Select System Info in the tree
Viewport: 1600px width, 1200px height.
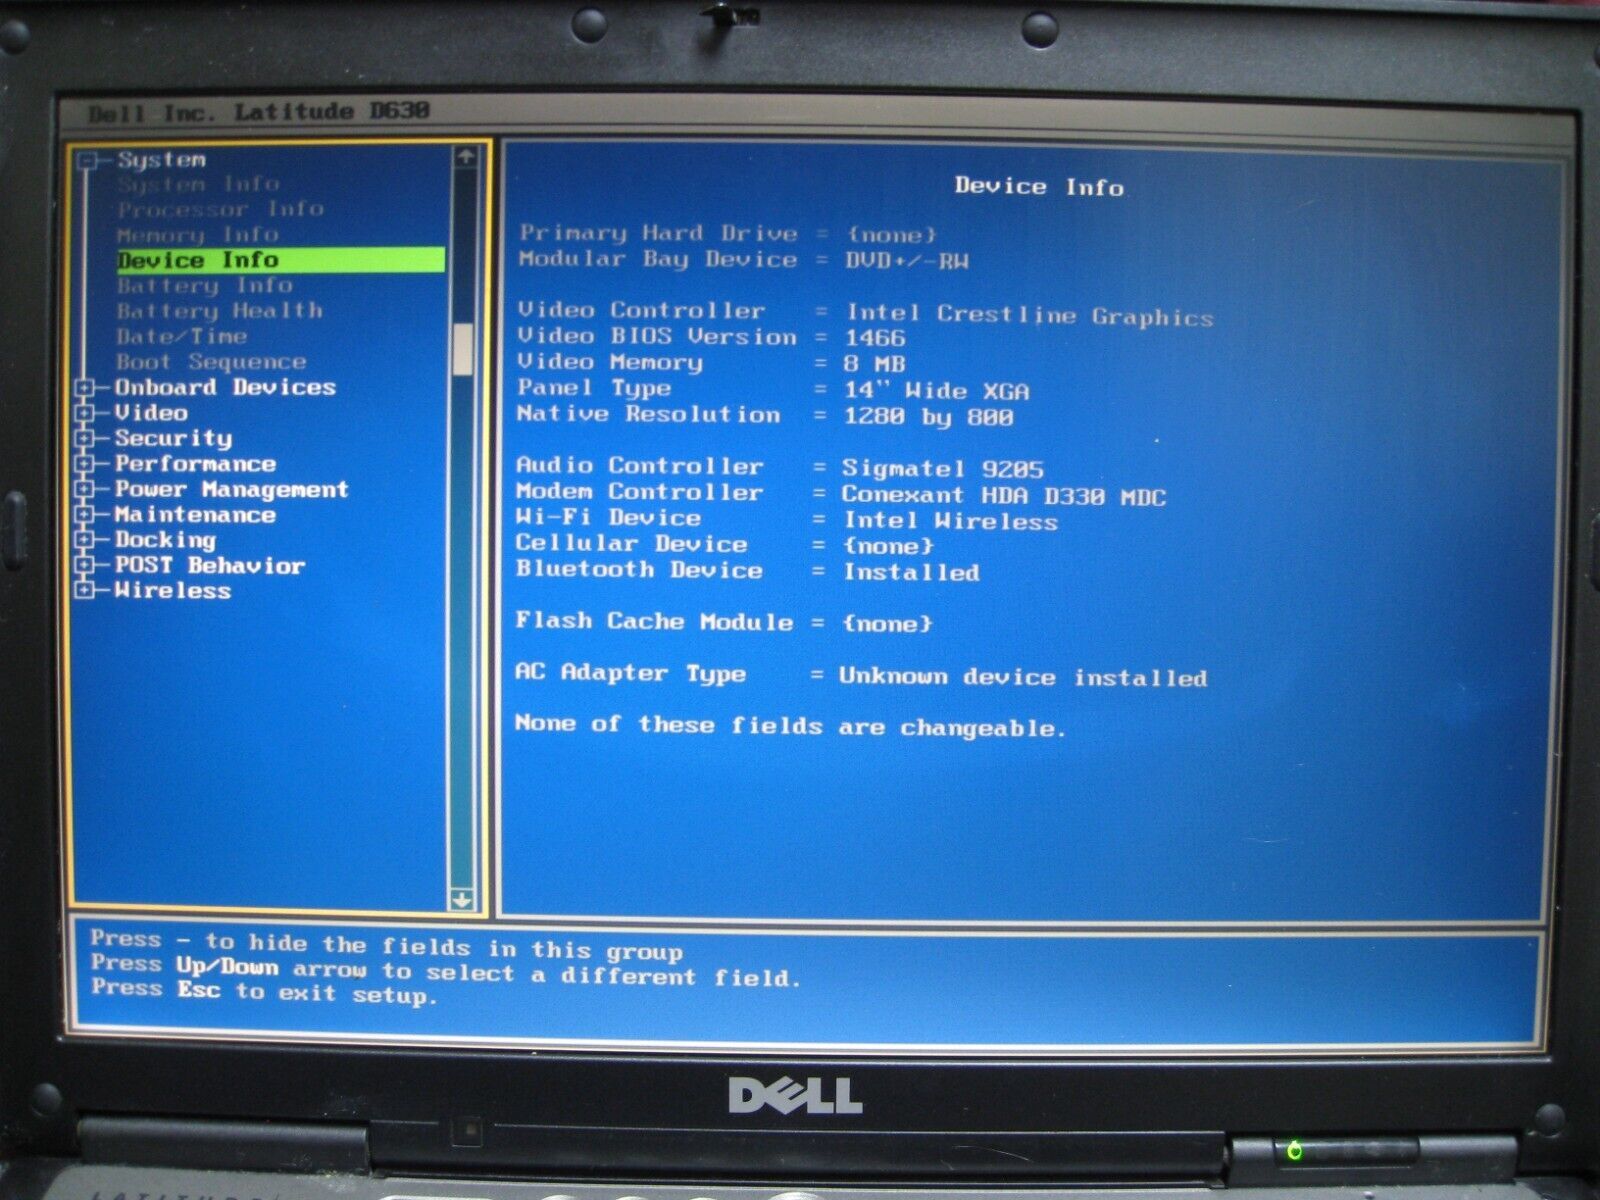(198, 184)
